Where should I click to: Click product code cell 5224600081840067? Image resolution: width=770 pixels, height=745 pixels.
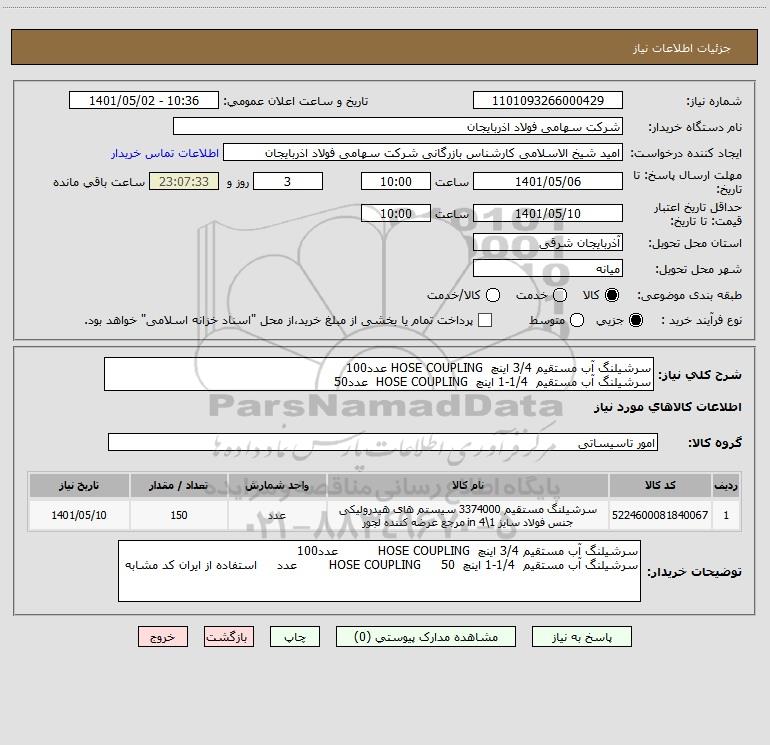pyautogui.click(x=660, y=515)
